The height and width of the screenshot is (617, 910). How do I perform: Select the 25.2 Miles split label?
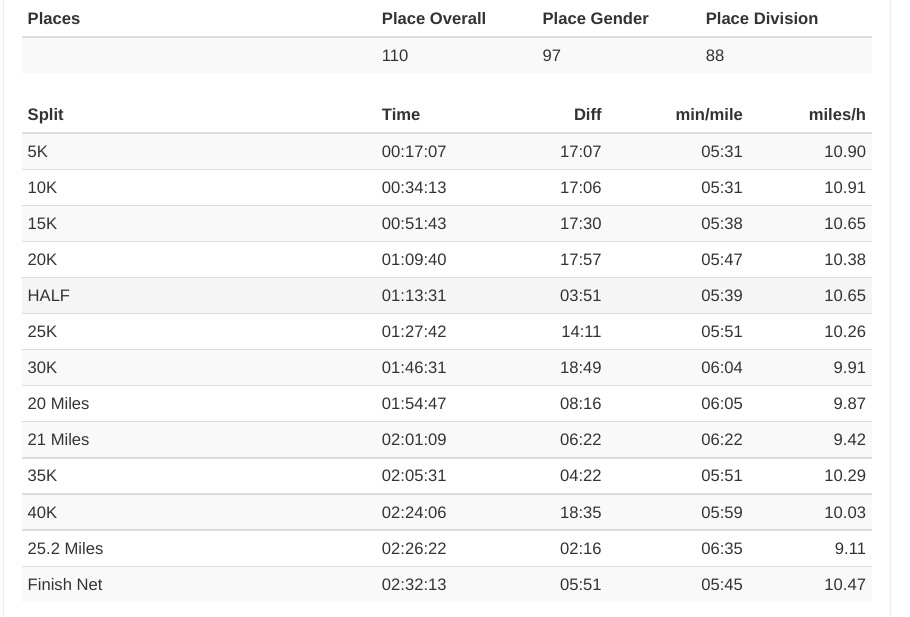[x=65, y=548]
